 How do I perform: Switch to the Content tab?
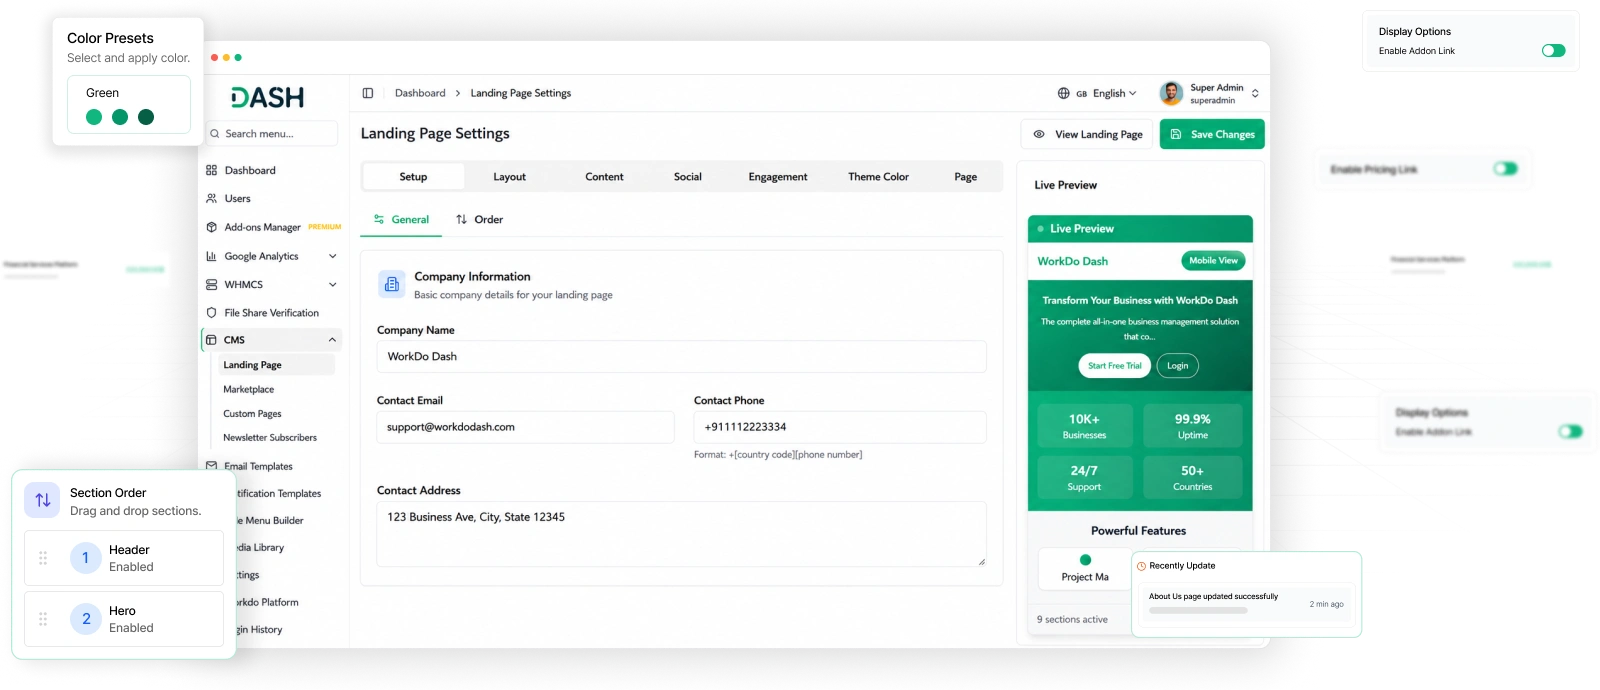(x=604, y=177)
